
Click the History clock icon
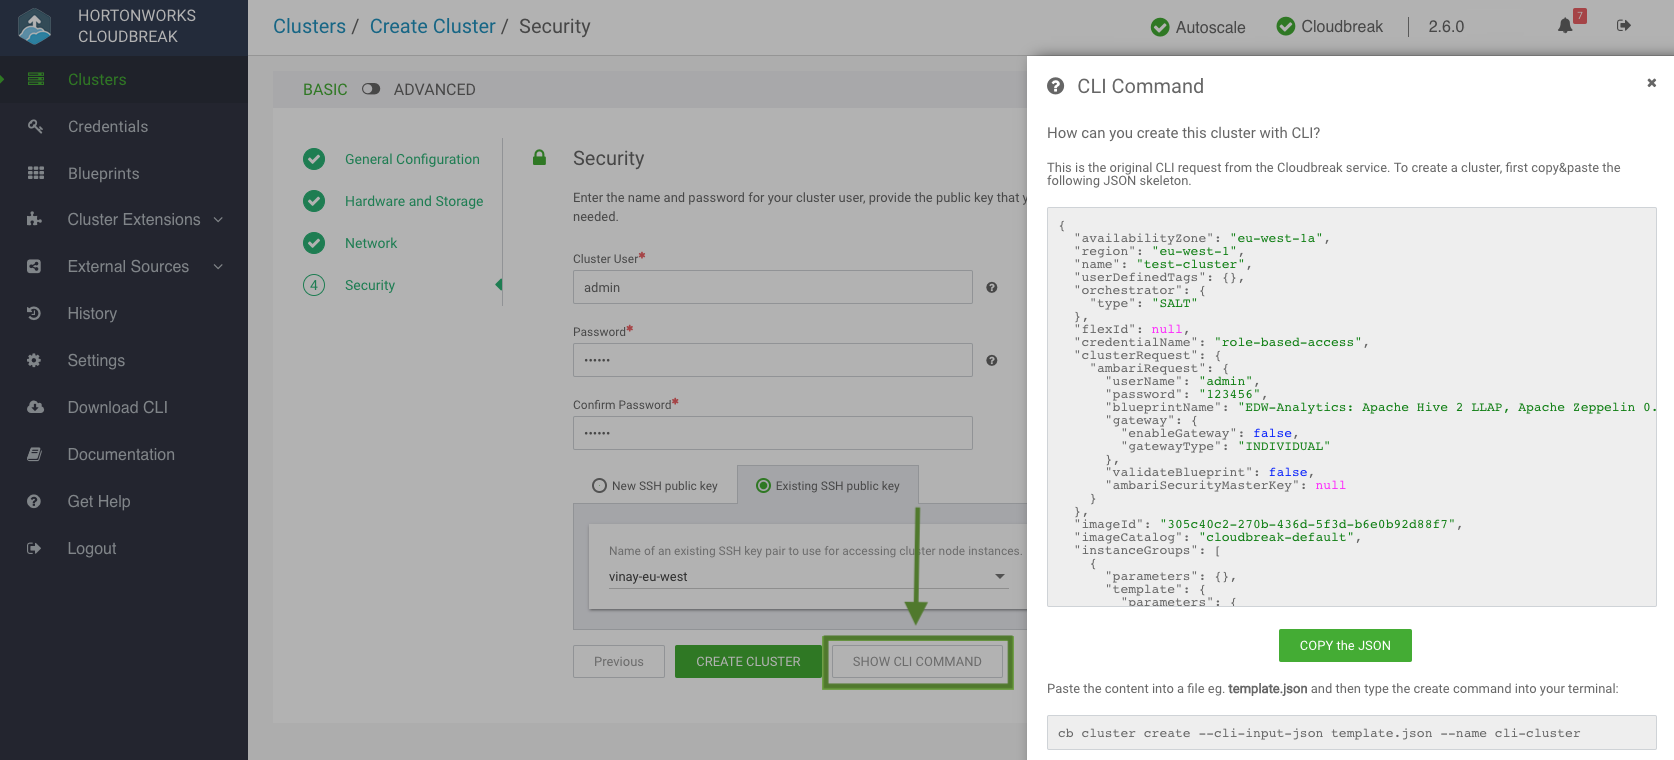pyautogui.click(x=34, y=313)
